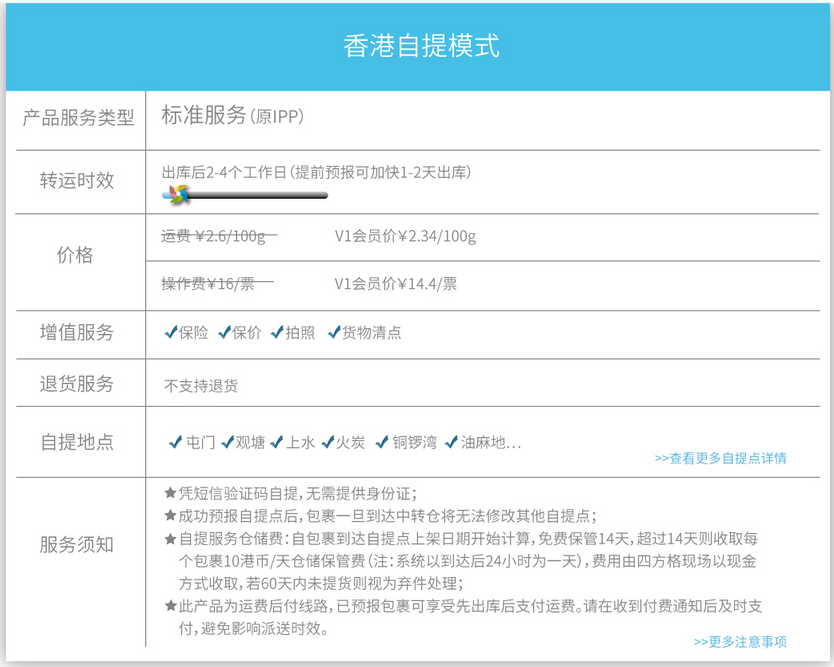Click the dark transit time progress bar
Screen dimensions: 834x667
pyautogui.click(x=258, y=195)
